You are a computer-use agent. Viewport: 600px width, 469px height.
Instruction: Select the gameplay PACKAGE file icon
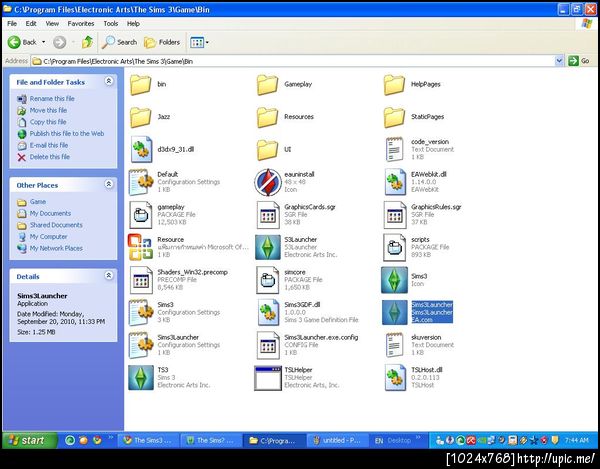pyautogui.click(x=141, y=215)
